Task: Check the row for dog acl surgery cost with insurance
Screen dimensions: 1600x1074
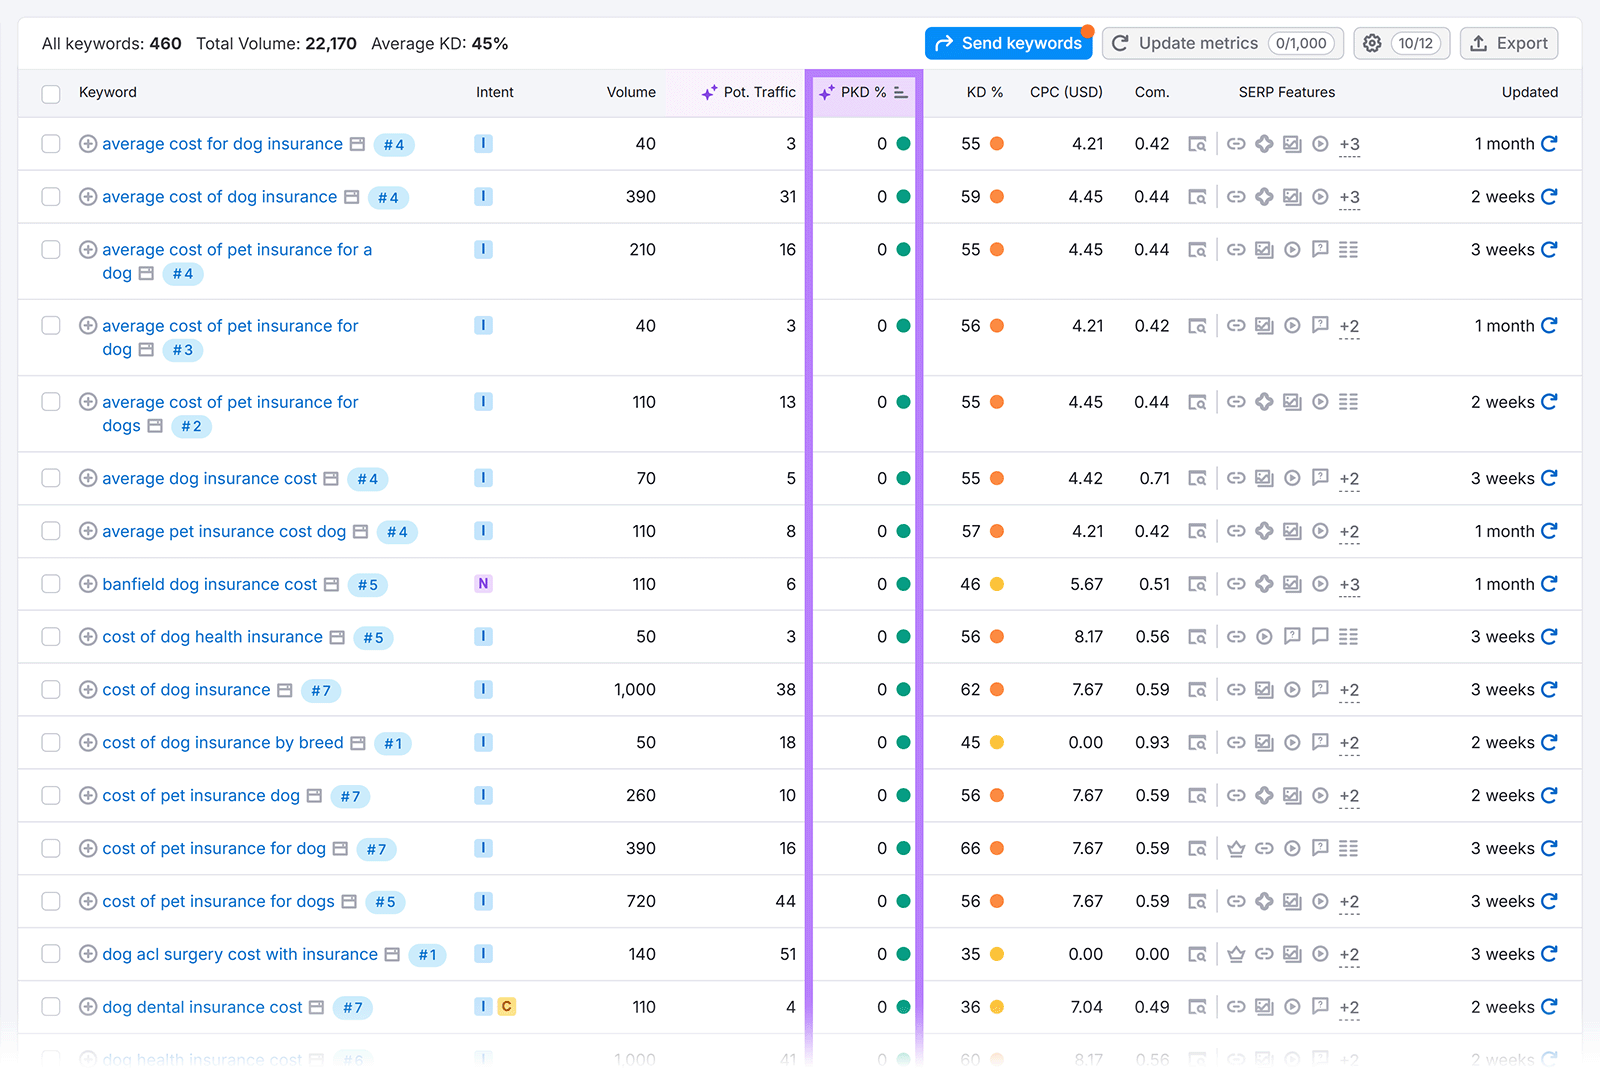Action: (50, 954)
